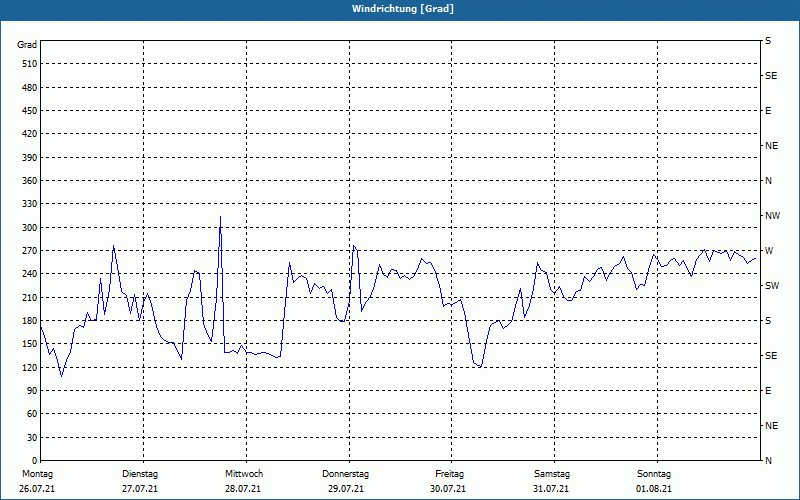Click the 0 degree axis label

click(35, 460)
